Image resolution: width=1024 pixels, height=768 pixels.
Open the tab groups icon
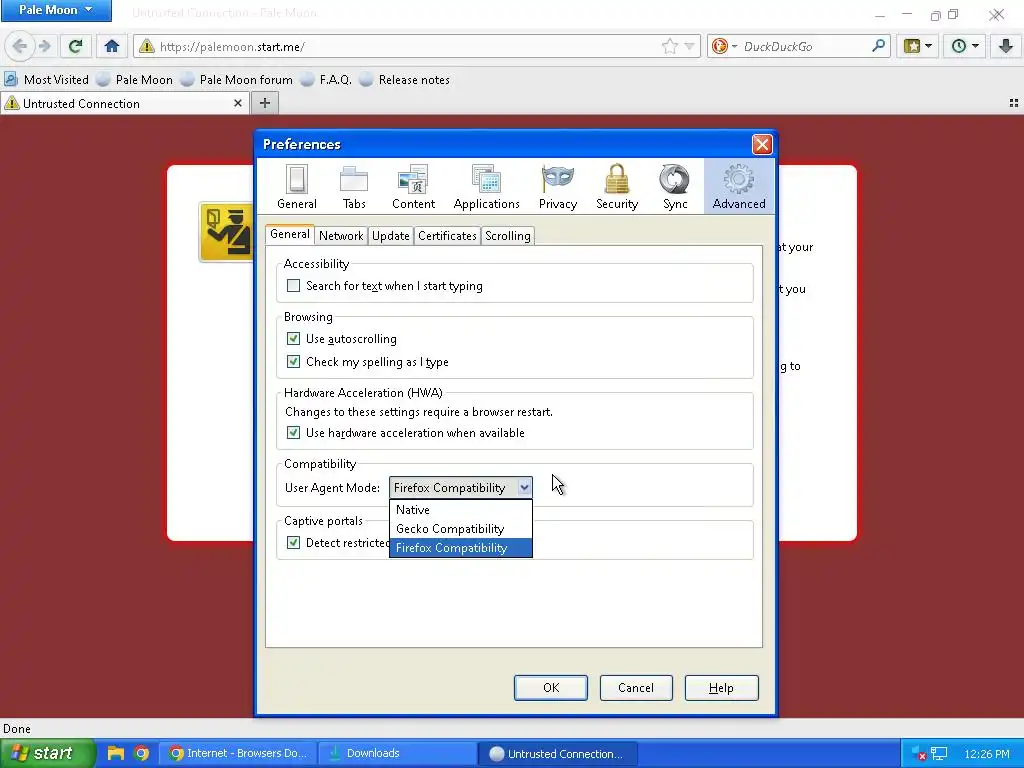(x=1014, y=103)
